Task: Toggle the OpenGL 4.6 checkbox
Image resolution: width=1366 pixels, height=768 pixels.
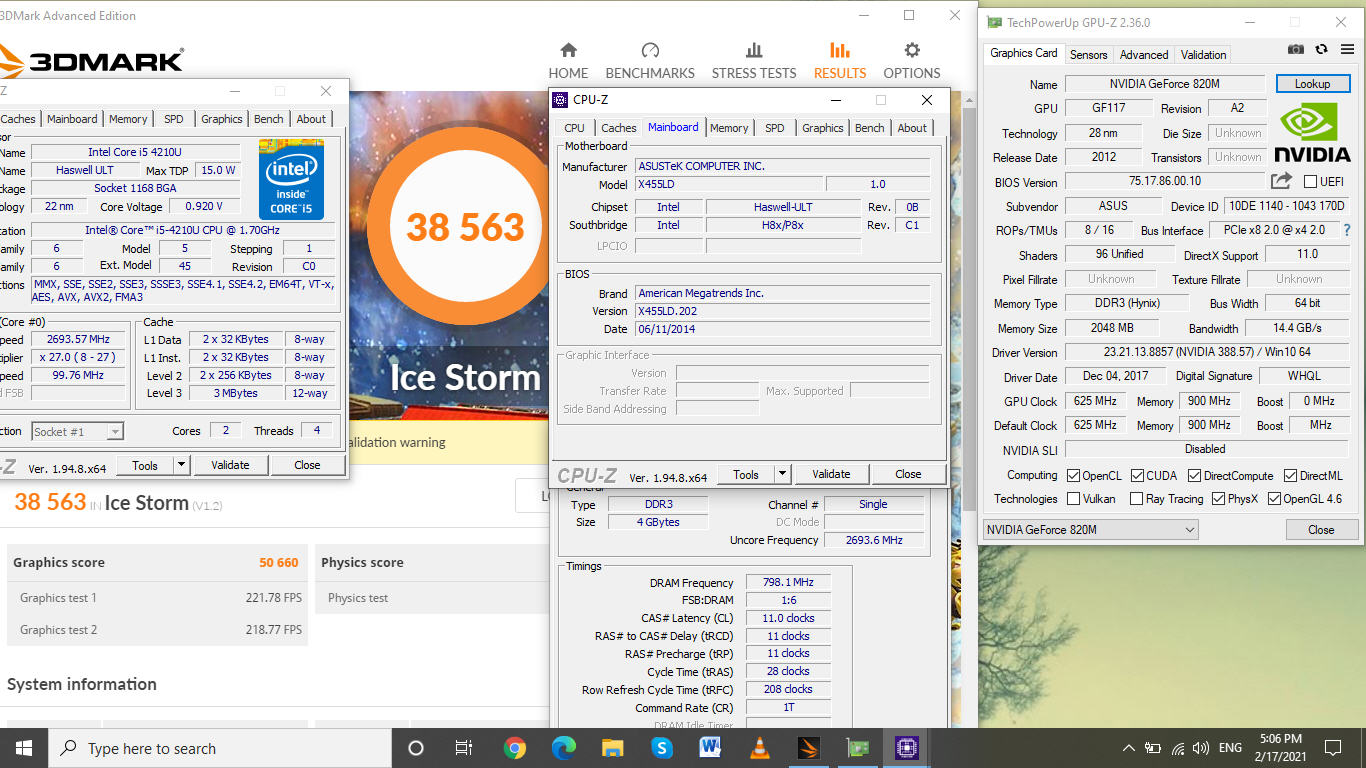Action: coord(1274,499)
